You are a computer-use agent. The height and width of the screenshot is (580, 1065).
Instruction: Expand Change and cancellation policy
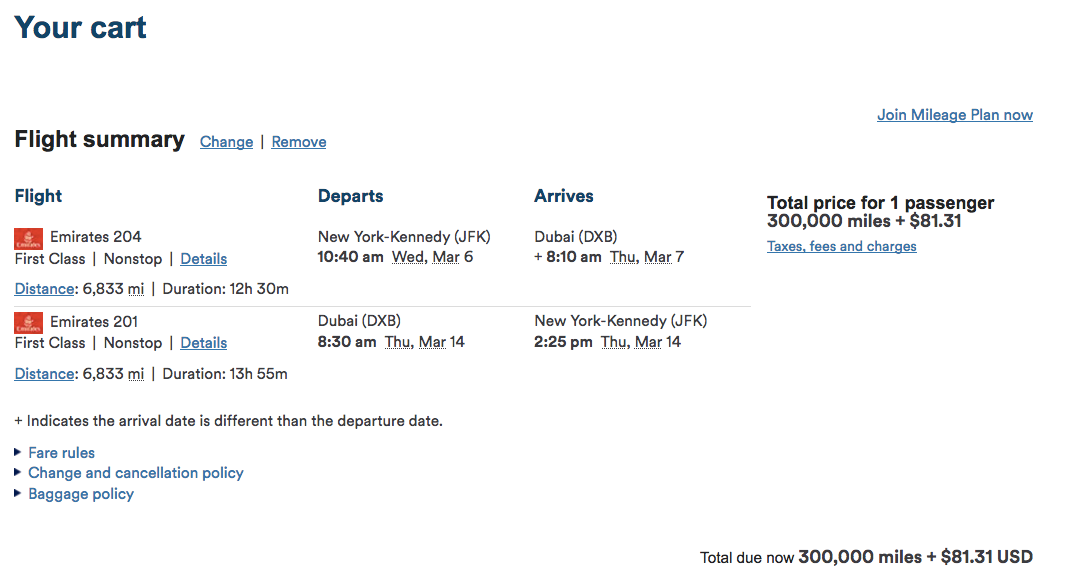(x=135, y=473)
